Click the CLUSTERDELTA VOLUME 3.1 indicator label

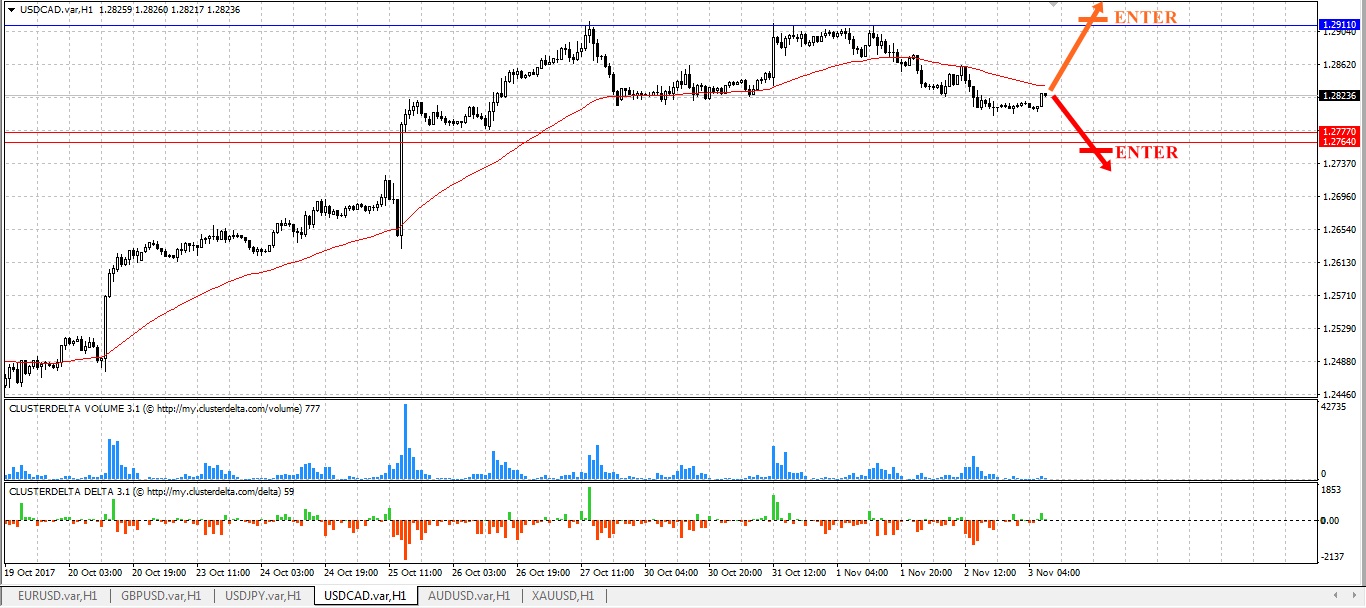point(164,408)
